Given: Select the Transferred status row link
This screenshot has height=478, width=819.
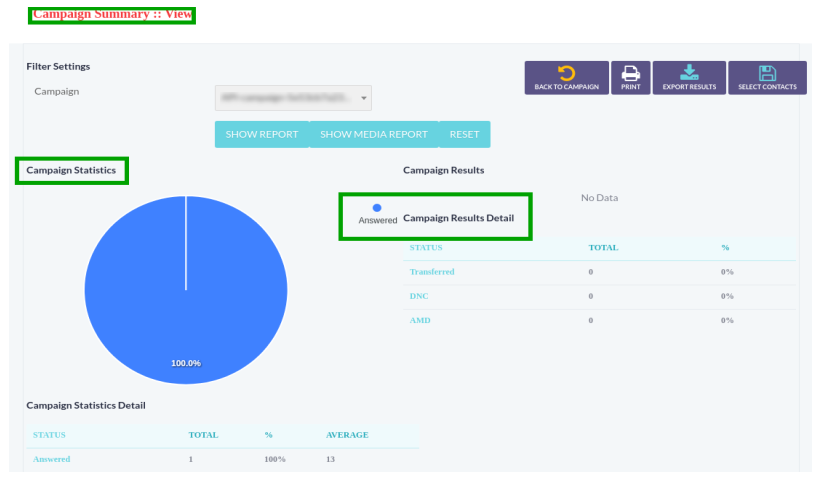Looking at the screenshot, I should coord(432,272).
